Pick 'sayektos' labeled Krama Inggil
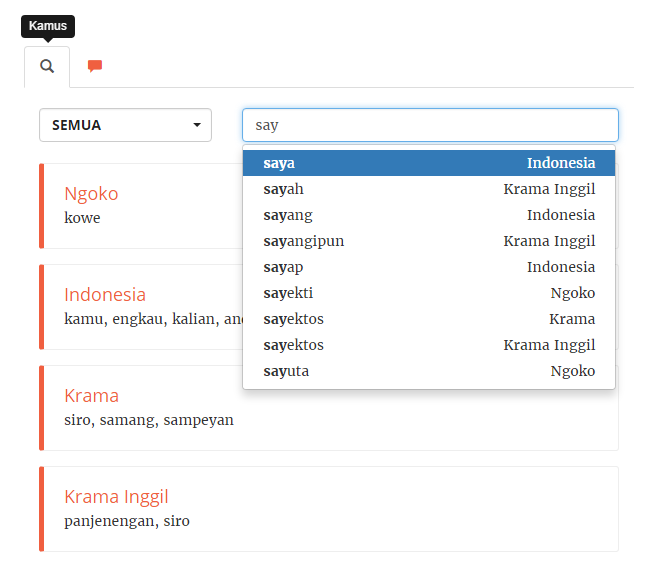Image resolution: width=649 pixels, height=580 pixels. [429, 345]
